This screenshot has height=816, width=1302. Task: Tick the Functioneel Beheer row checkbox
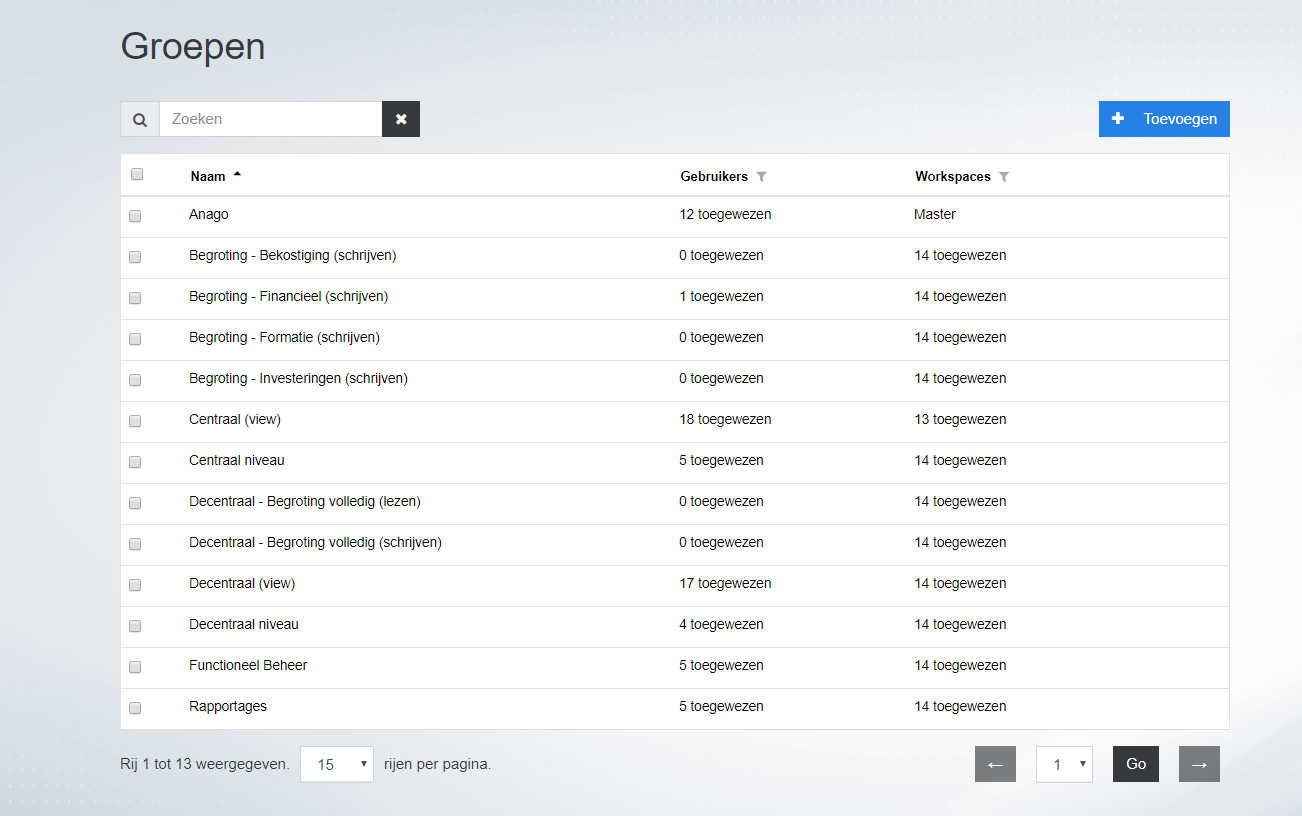tap(135, 667)
